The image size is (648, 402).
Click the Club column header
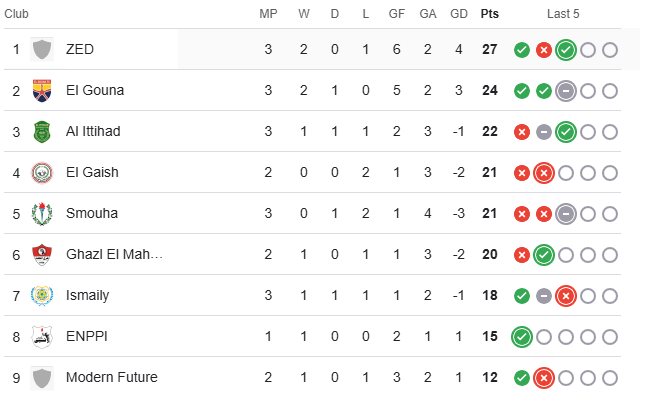coord(16,14)
